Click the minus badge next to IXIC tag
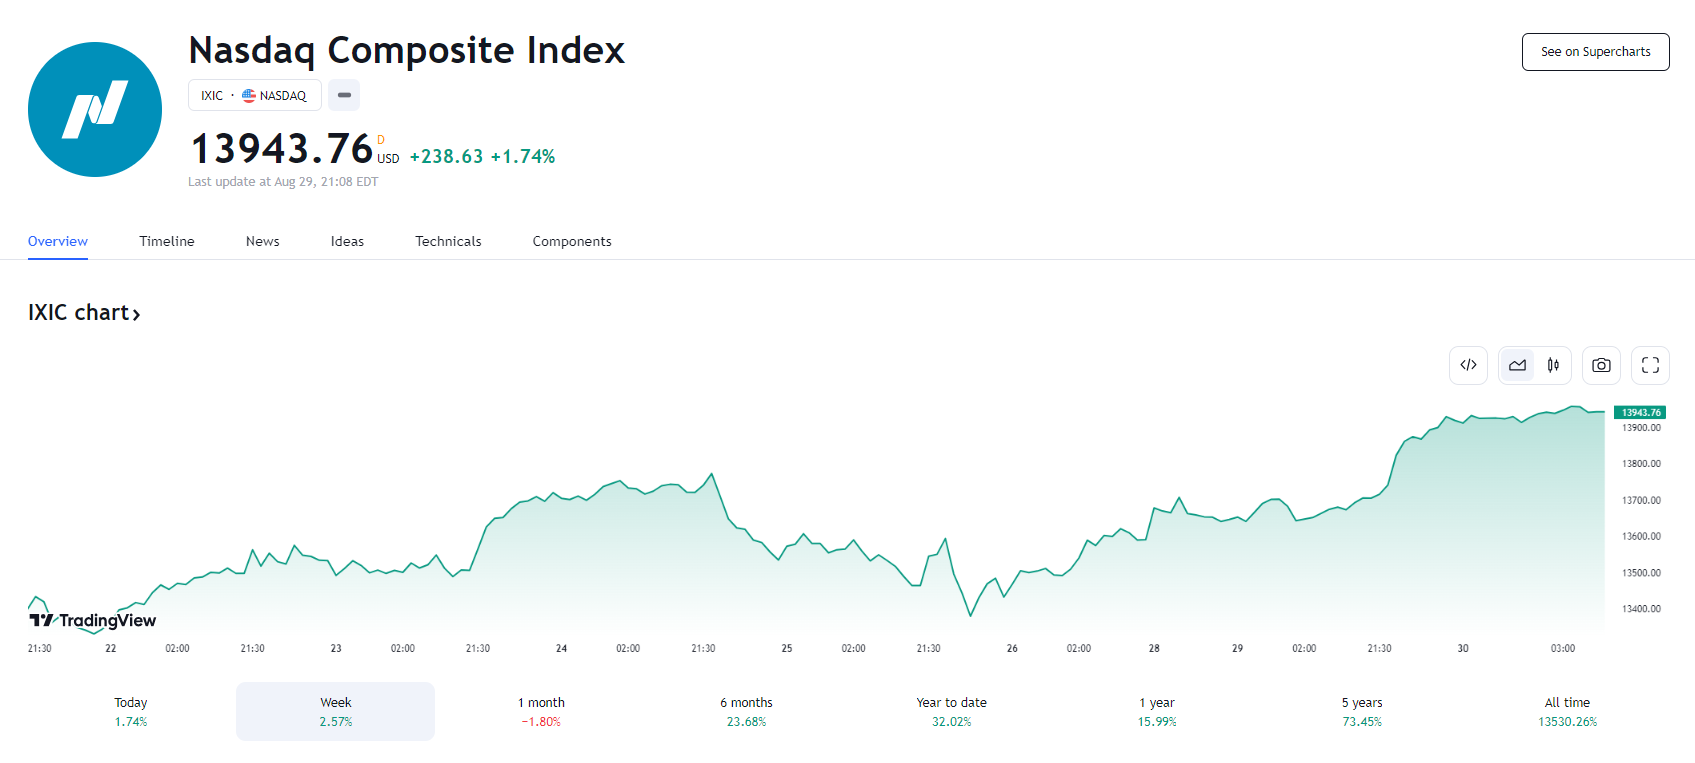Image resolution: width=1695 pixels, height=763 pixels. tap(344, 95)
